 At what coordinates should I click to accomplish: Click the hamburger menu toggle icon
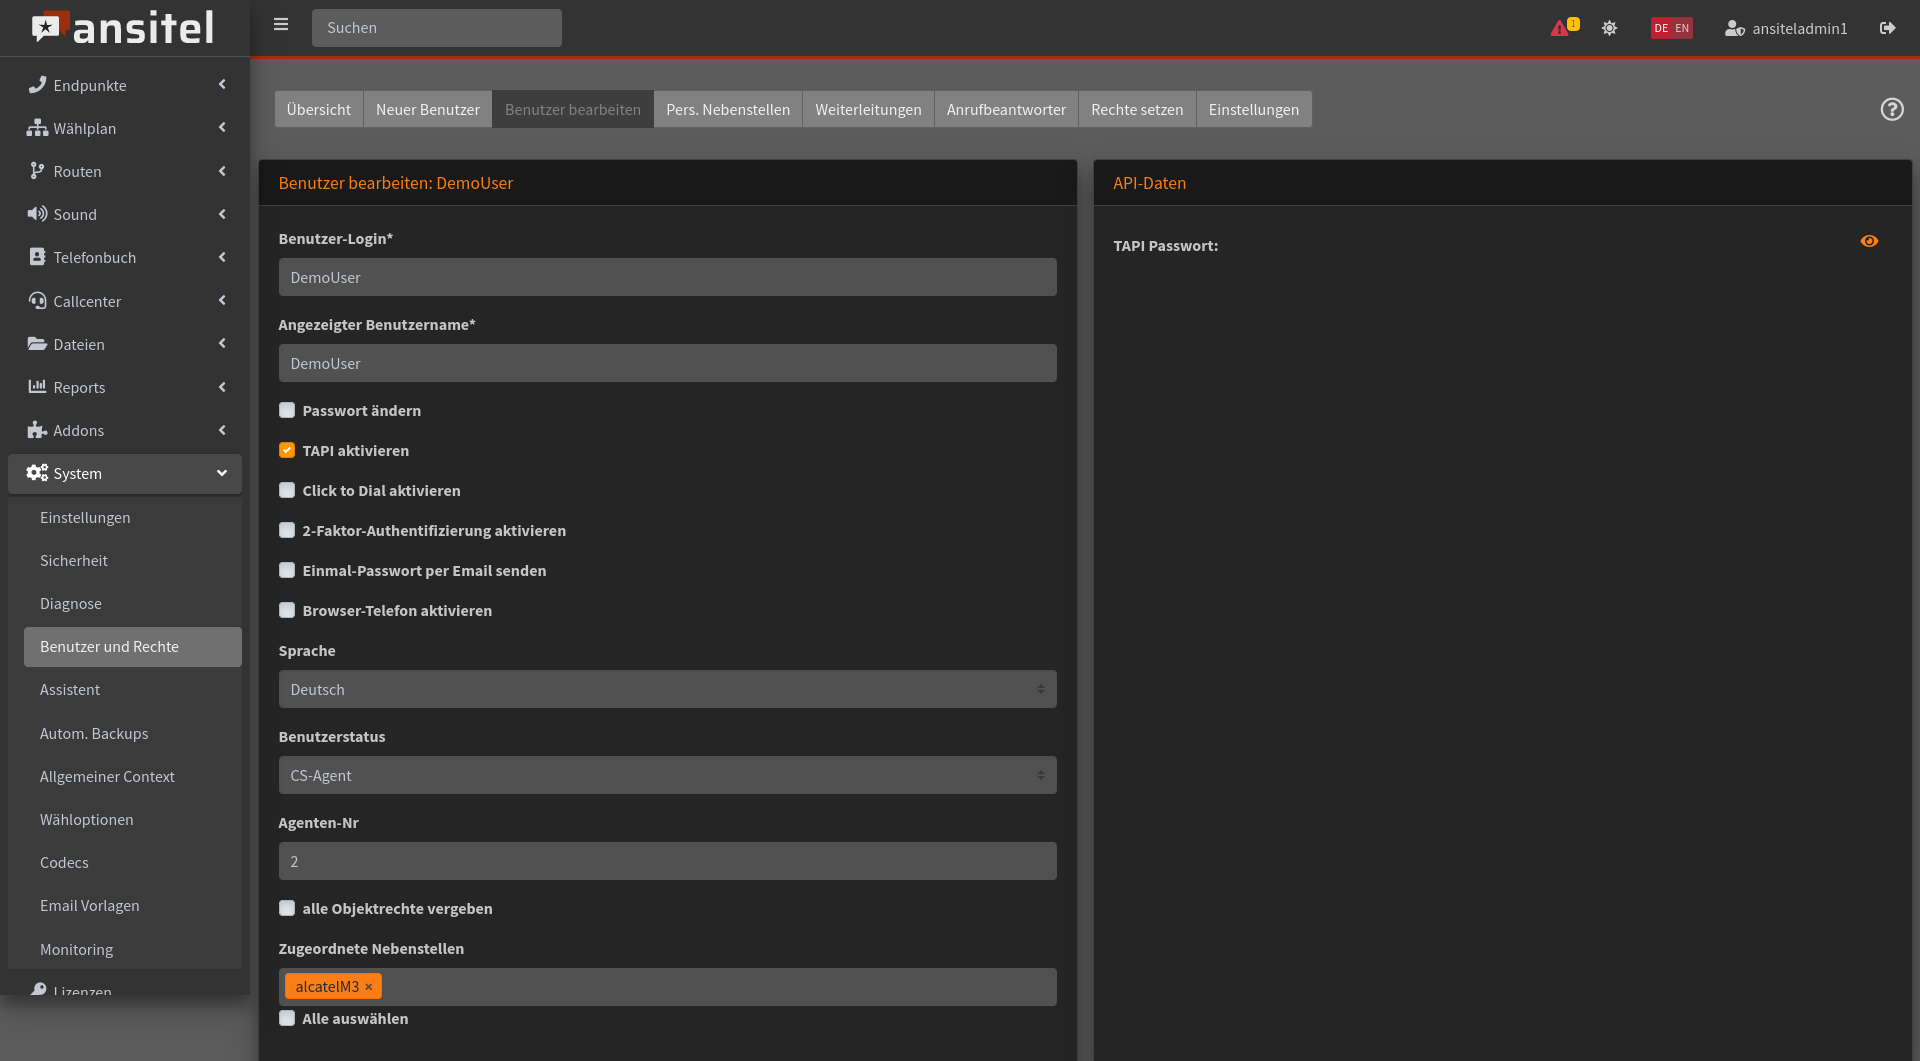(281, 25)
